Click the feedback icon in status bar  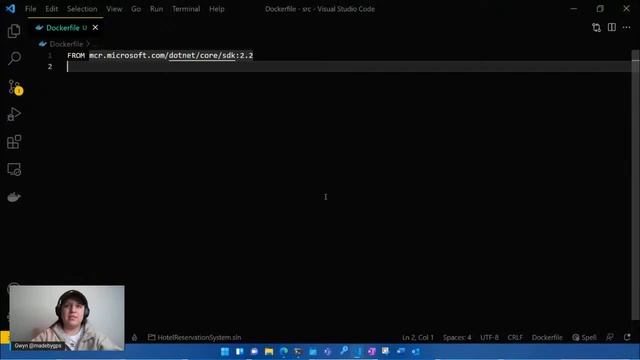(x=610, y=337)
